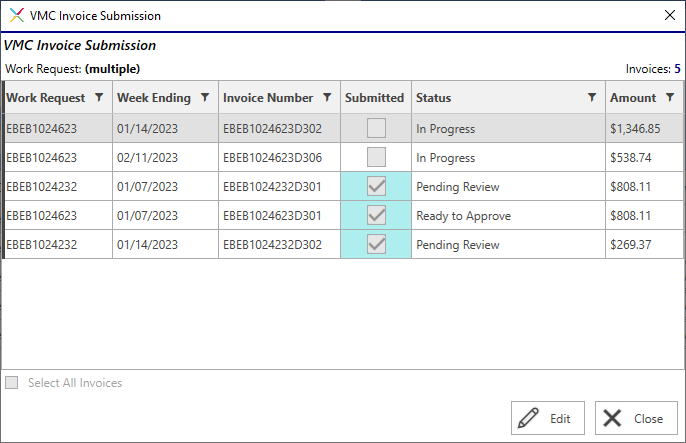Toggle Submitted checkbox for invoice EBEB1024232D302
This screenshot has width=686, height=443.
(376, 244)
